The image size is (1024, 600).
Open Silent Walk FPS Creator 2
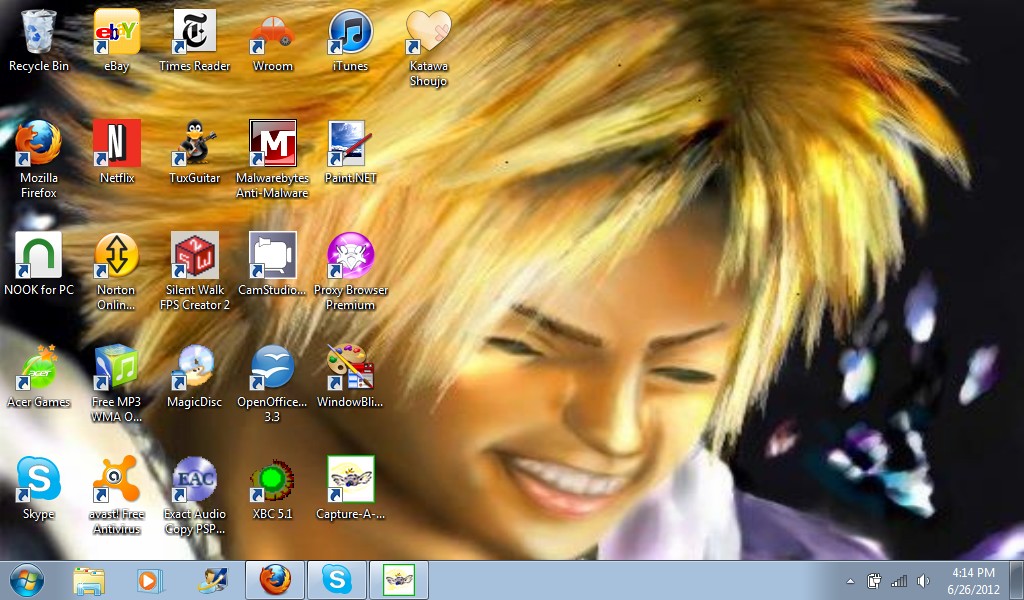(x=194, y=257)
